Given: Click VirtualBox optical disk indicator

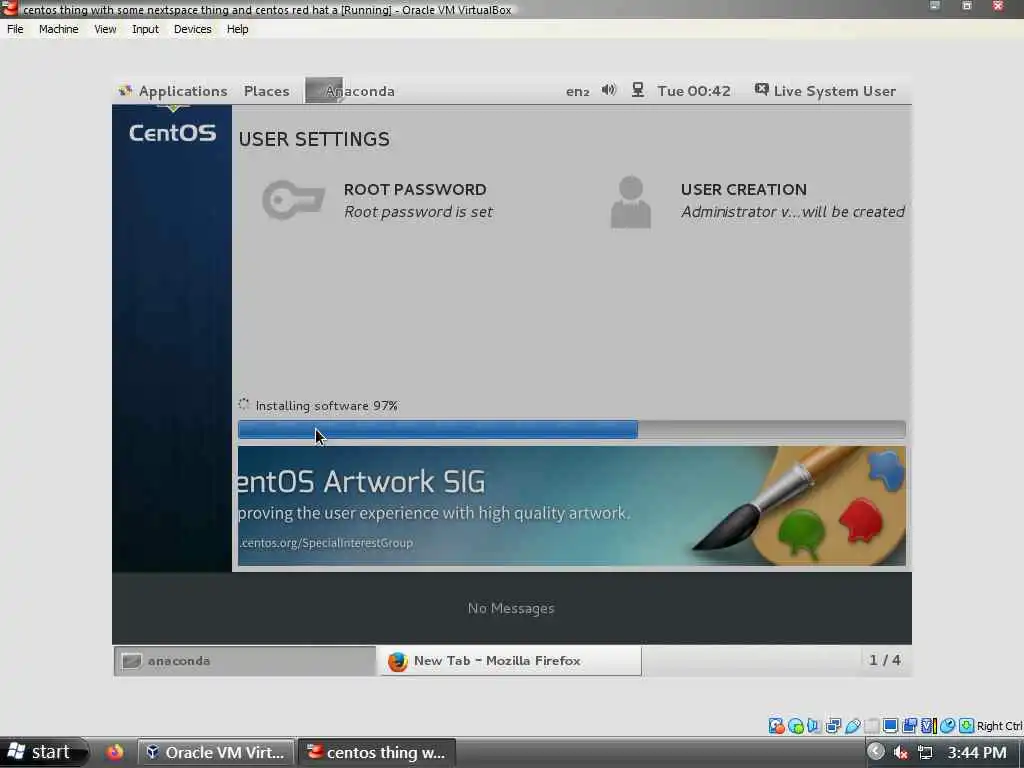Looking at the screenshot, I should 795,726.
